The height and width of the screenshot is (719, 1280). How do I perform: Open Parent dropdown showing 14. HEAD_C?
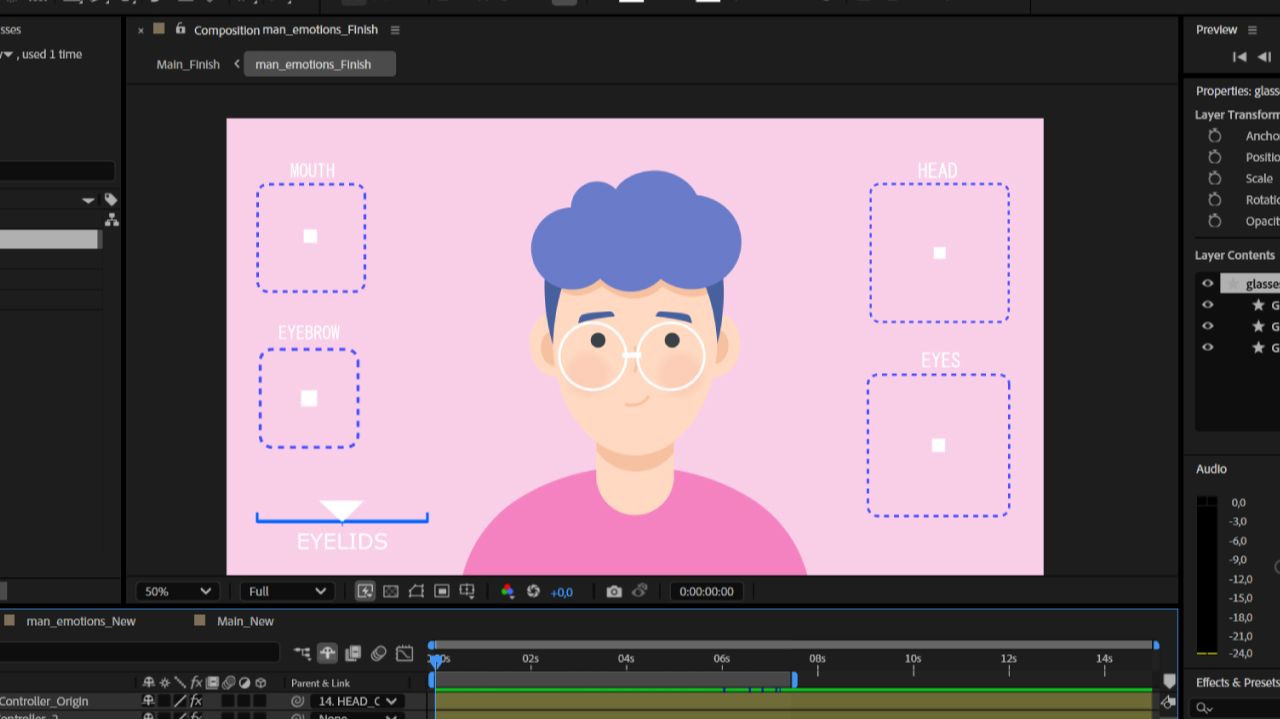[357, 701]
